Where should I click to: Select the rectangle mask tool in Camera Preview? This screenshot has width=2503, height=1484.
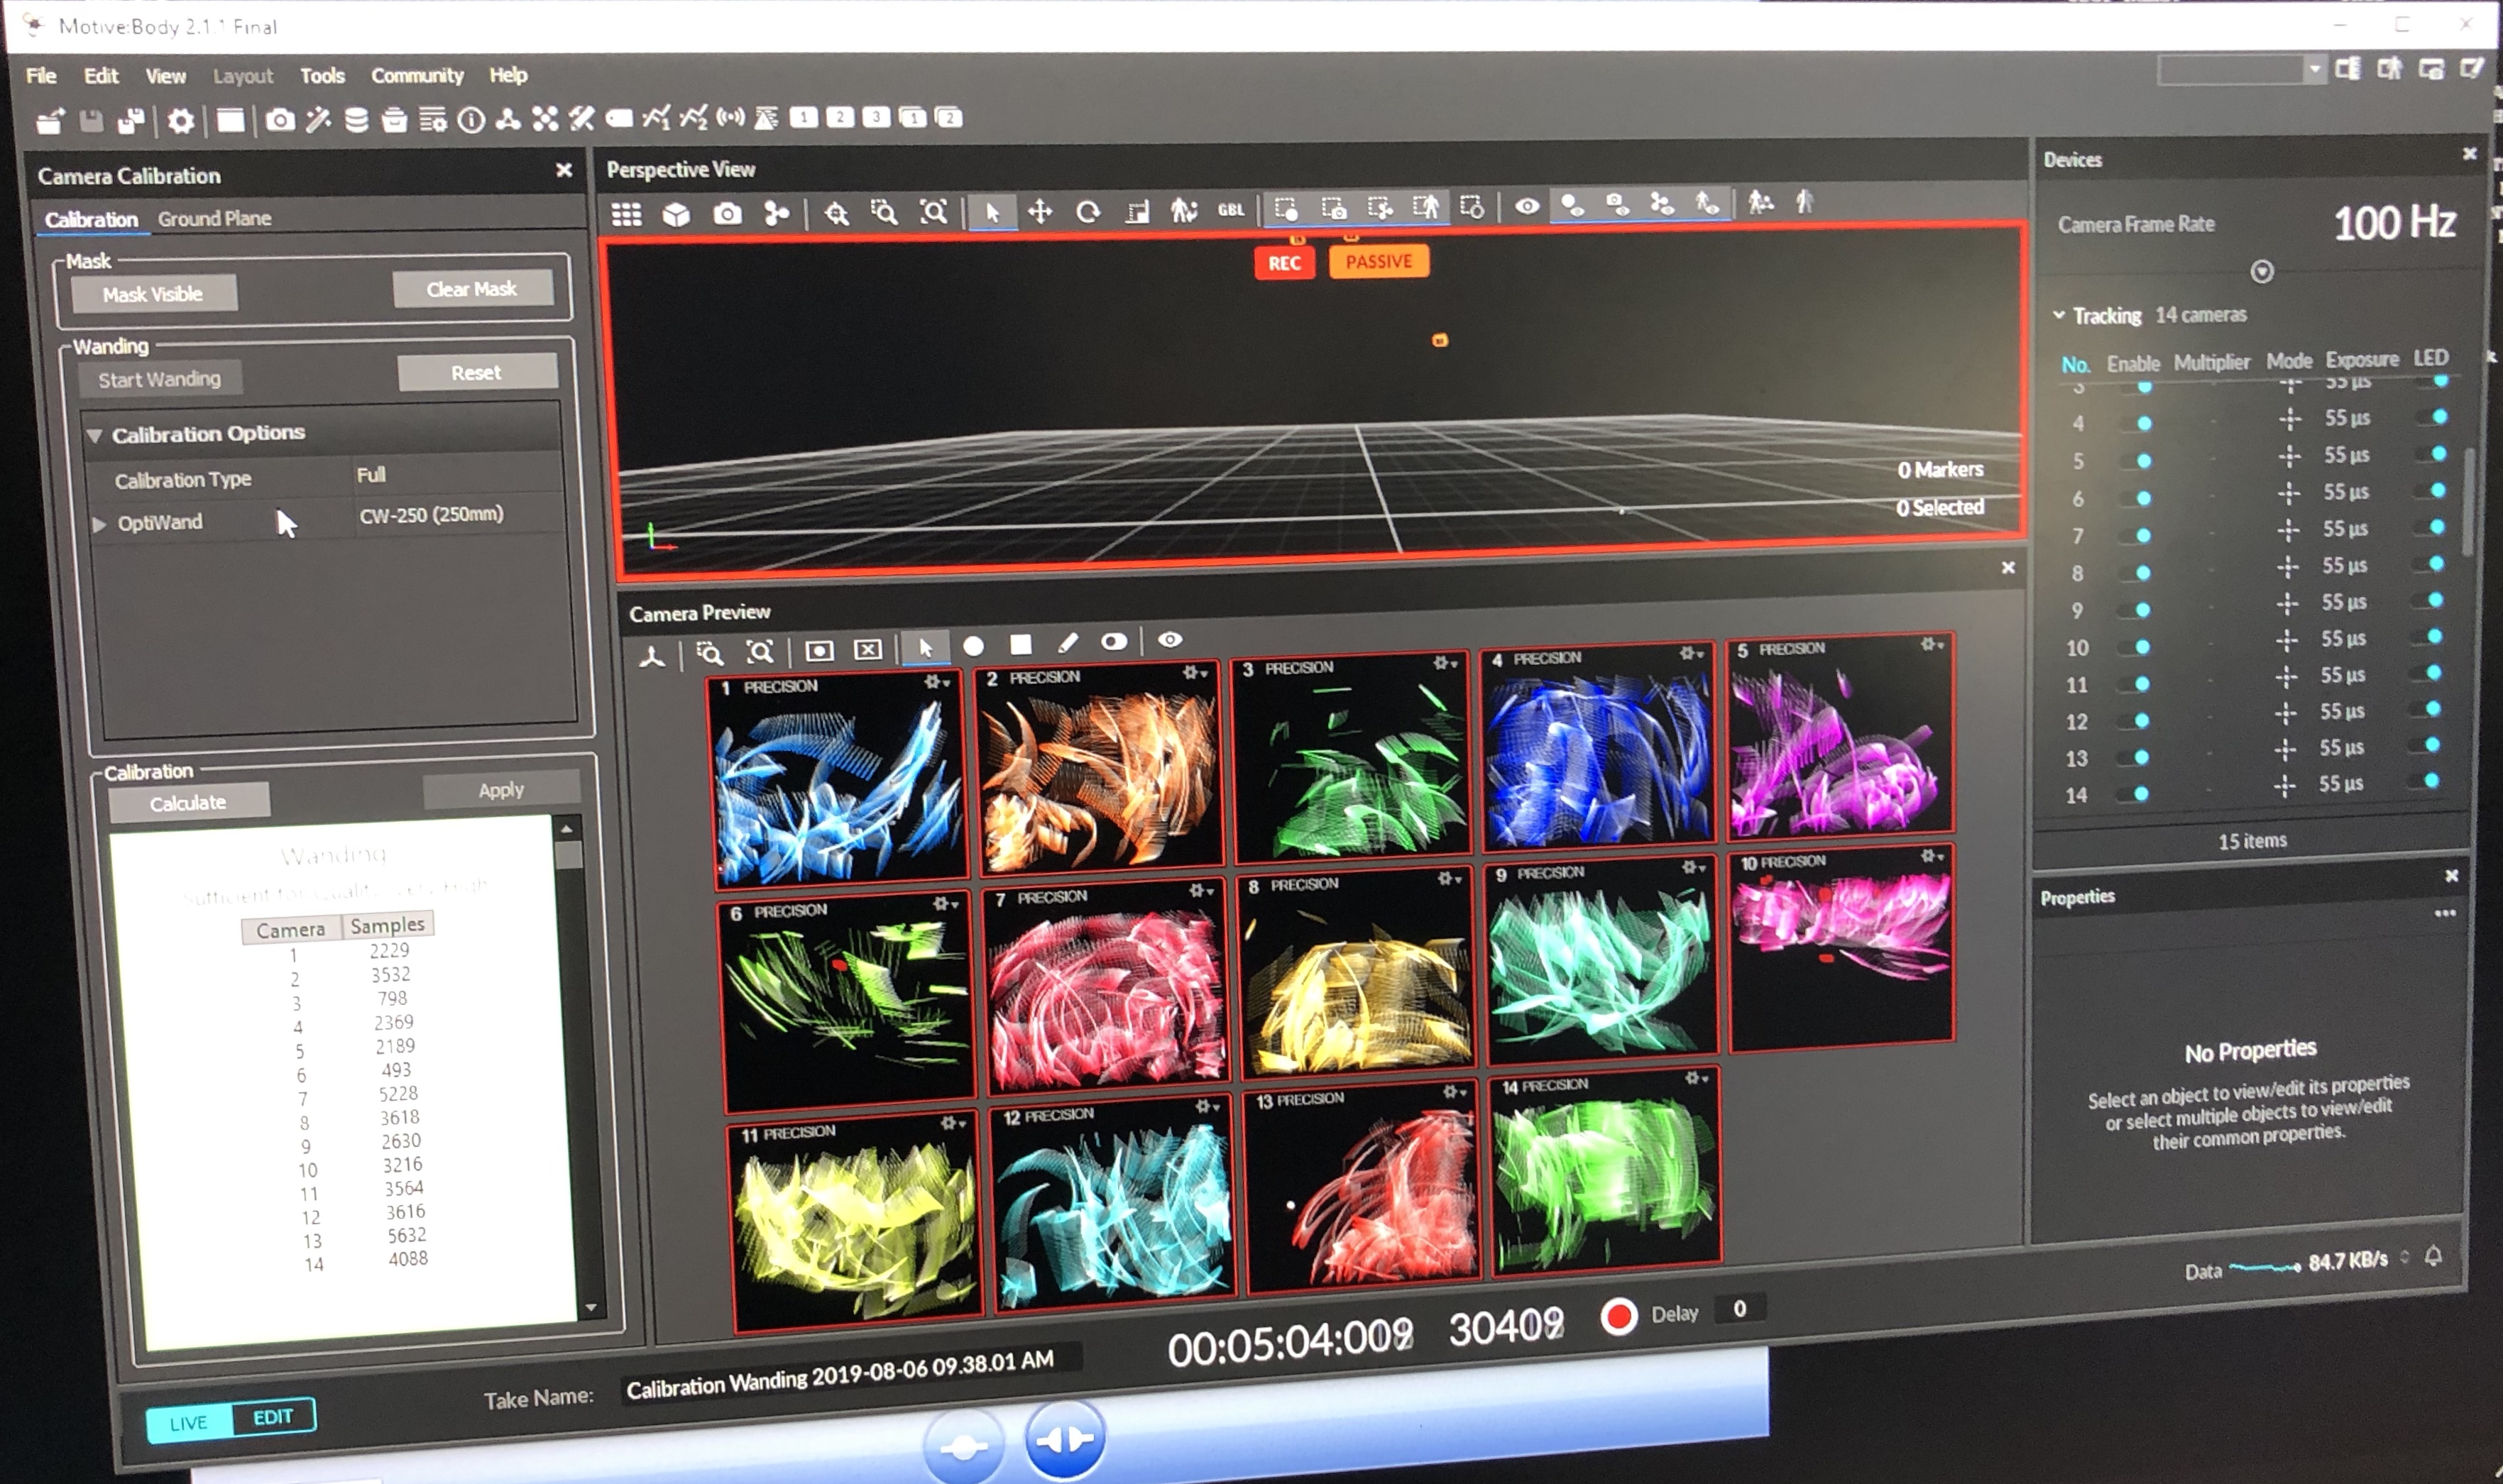1021,644
